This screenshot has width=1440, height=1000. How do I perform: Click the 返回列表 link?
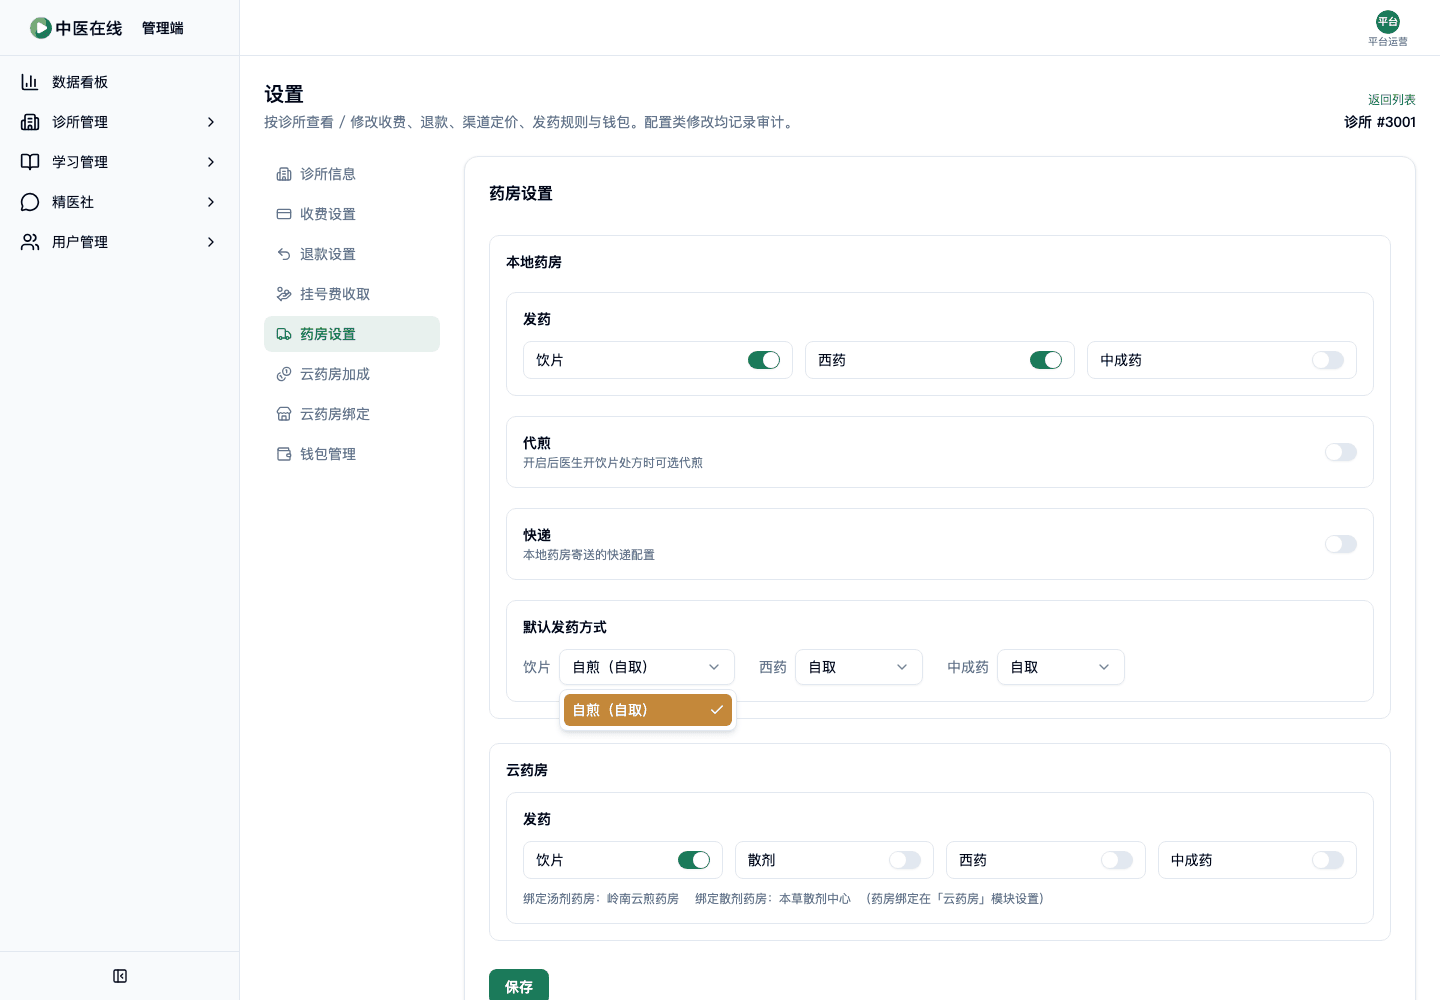(1392, 99)
